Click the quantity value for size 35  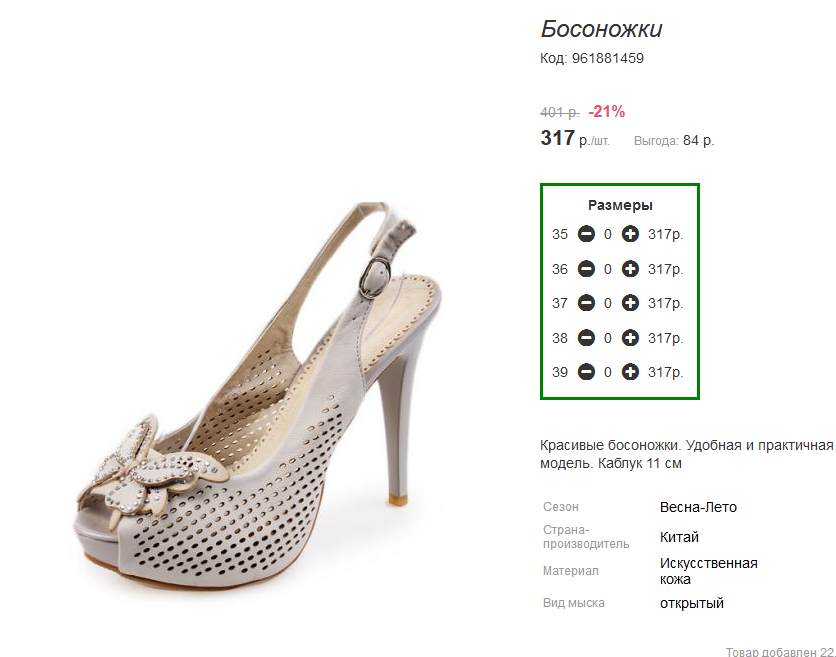coord(608,234)
